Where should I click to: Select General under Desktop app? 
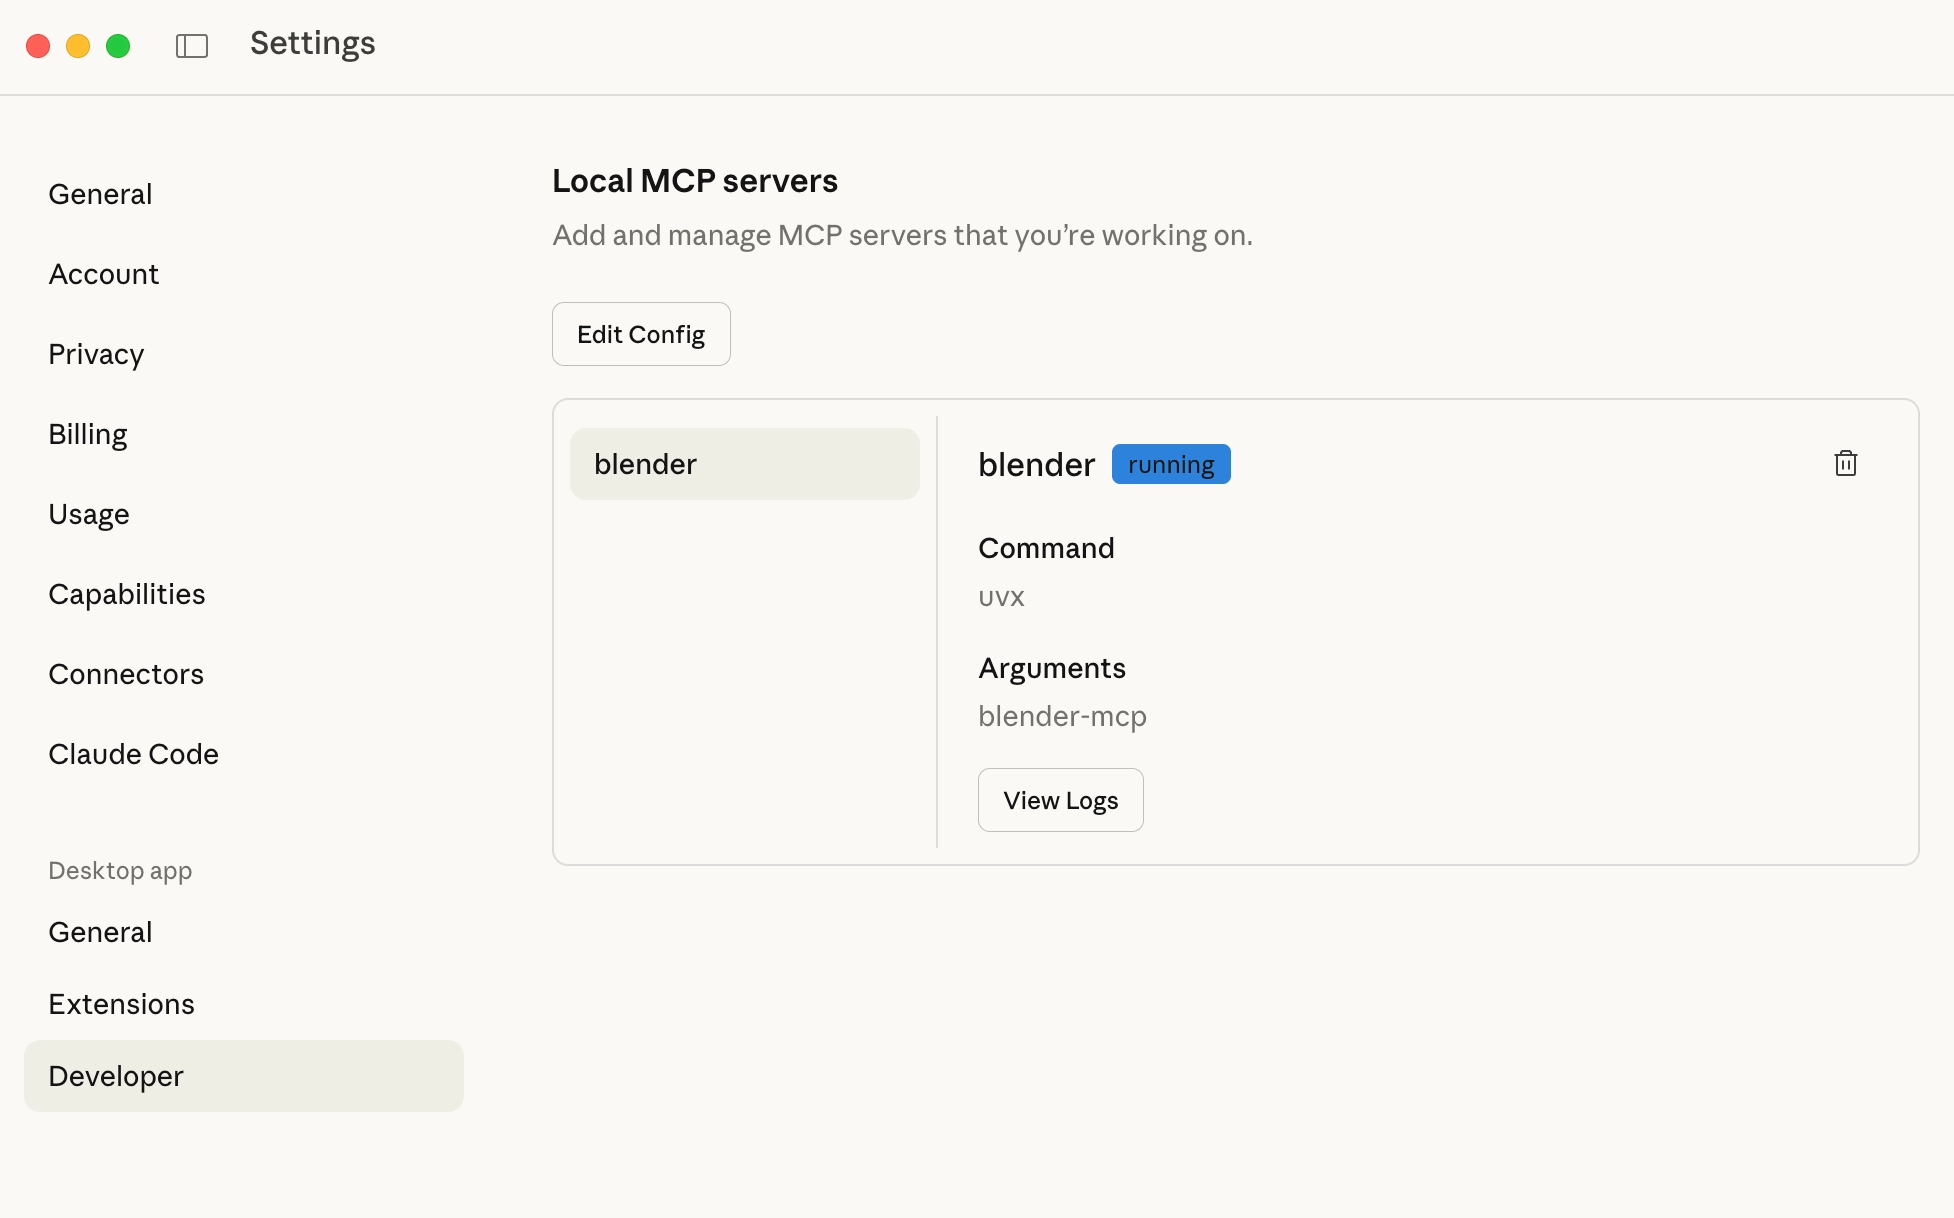100,932
